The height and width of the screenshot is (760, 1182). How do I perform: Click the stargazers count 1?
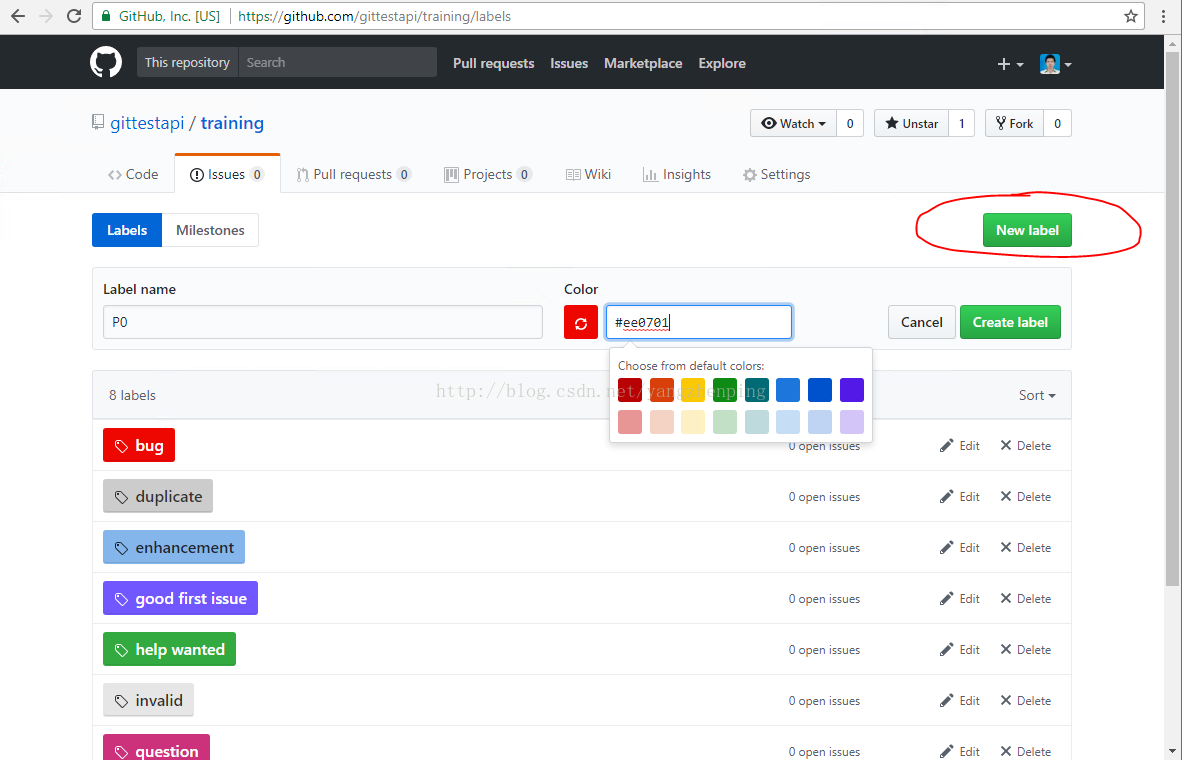pos(961,123)
